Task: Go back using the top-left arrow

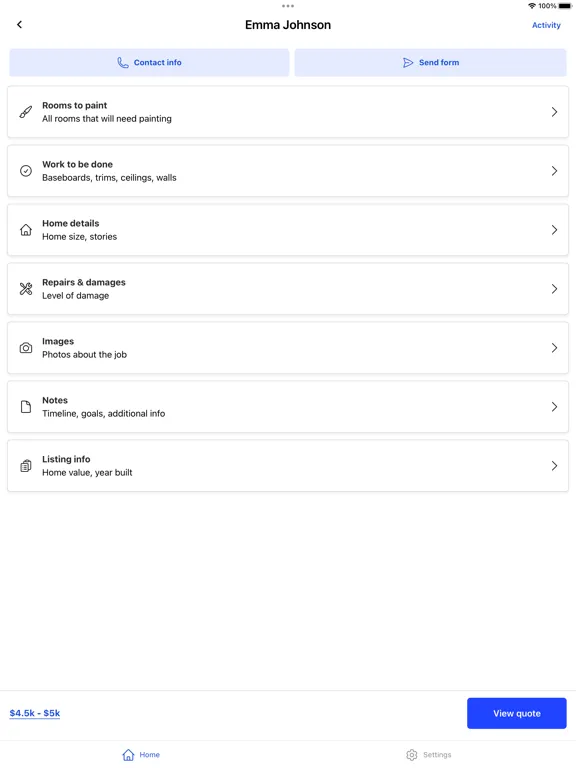Action: (20, 24)
